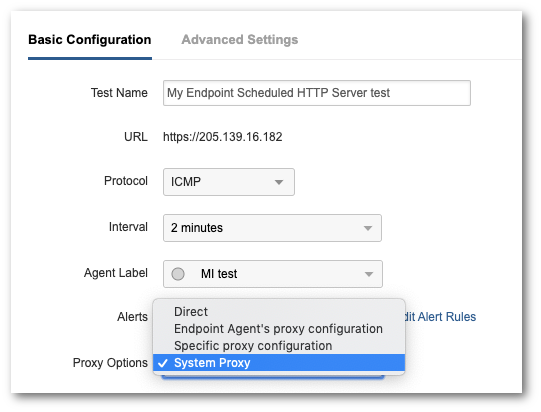The width and height of the screenshot is (541, 412).
Task: Open the Advanced Settings tab
Action: click(x=240, y=40)
